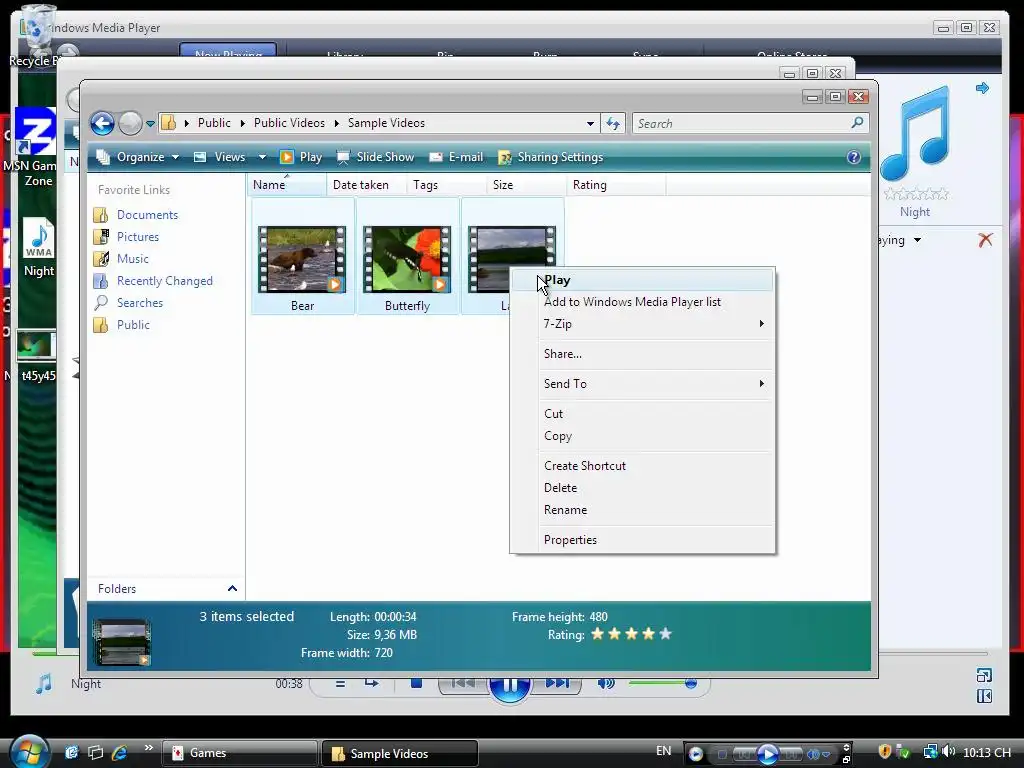Select the Butterfly video thumbnail
Screen dimensions: 1024x768
pyautogui.click(x=407, y=259)
